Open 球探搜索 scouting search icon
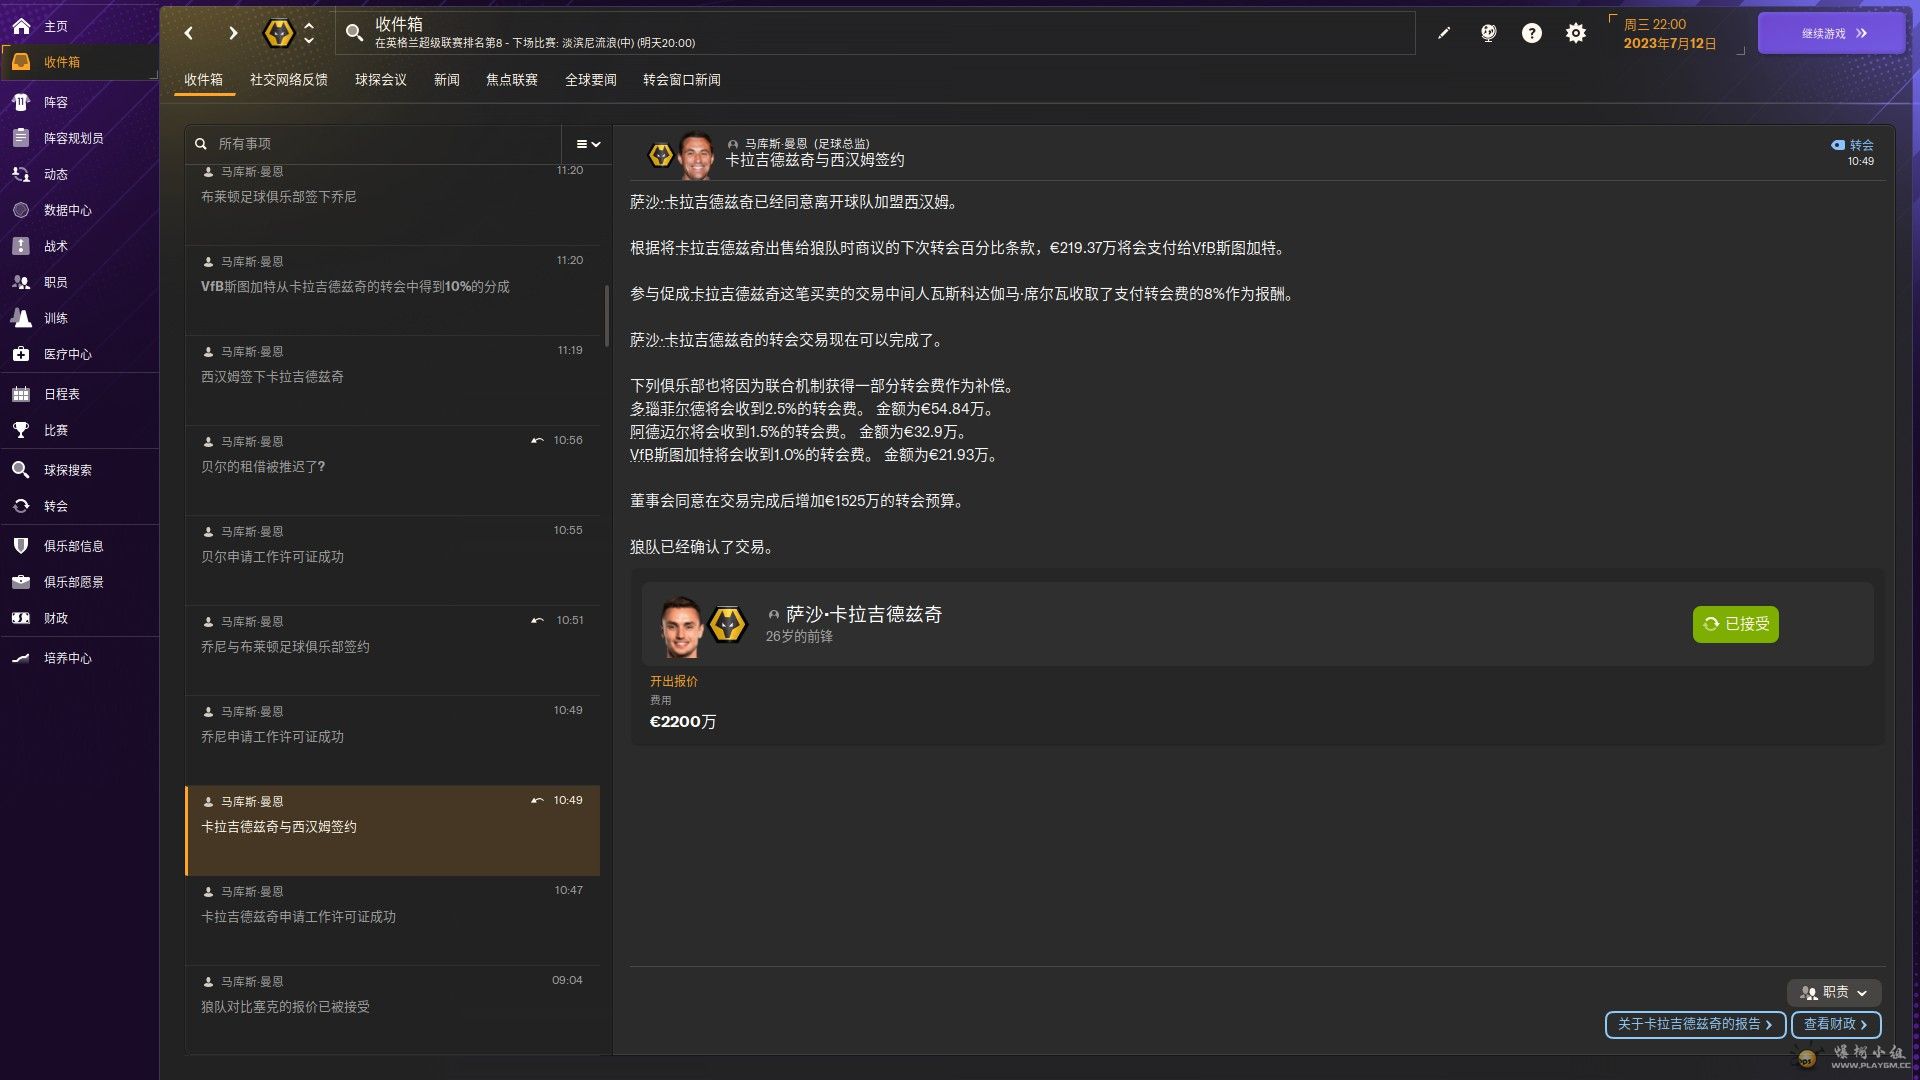This screenshot has height=1080, width=1920. 21,470
